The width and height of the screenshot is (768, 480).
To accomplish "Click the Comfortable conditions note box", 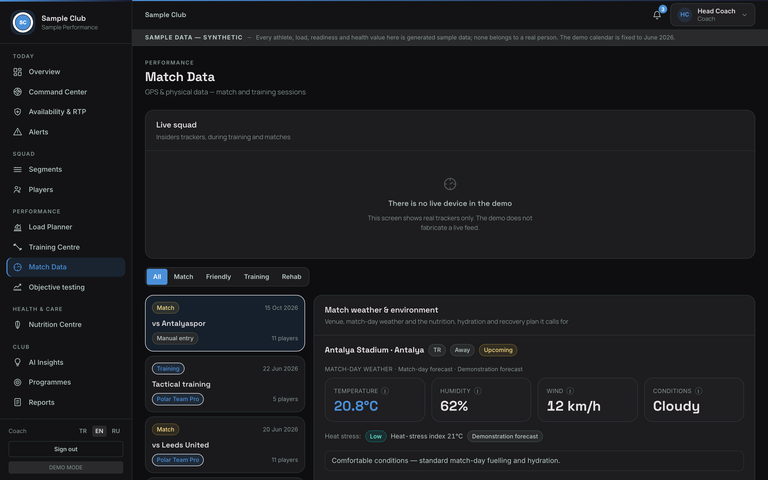I will (534, 461).
